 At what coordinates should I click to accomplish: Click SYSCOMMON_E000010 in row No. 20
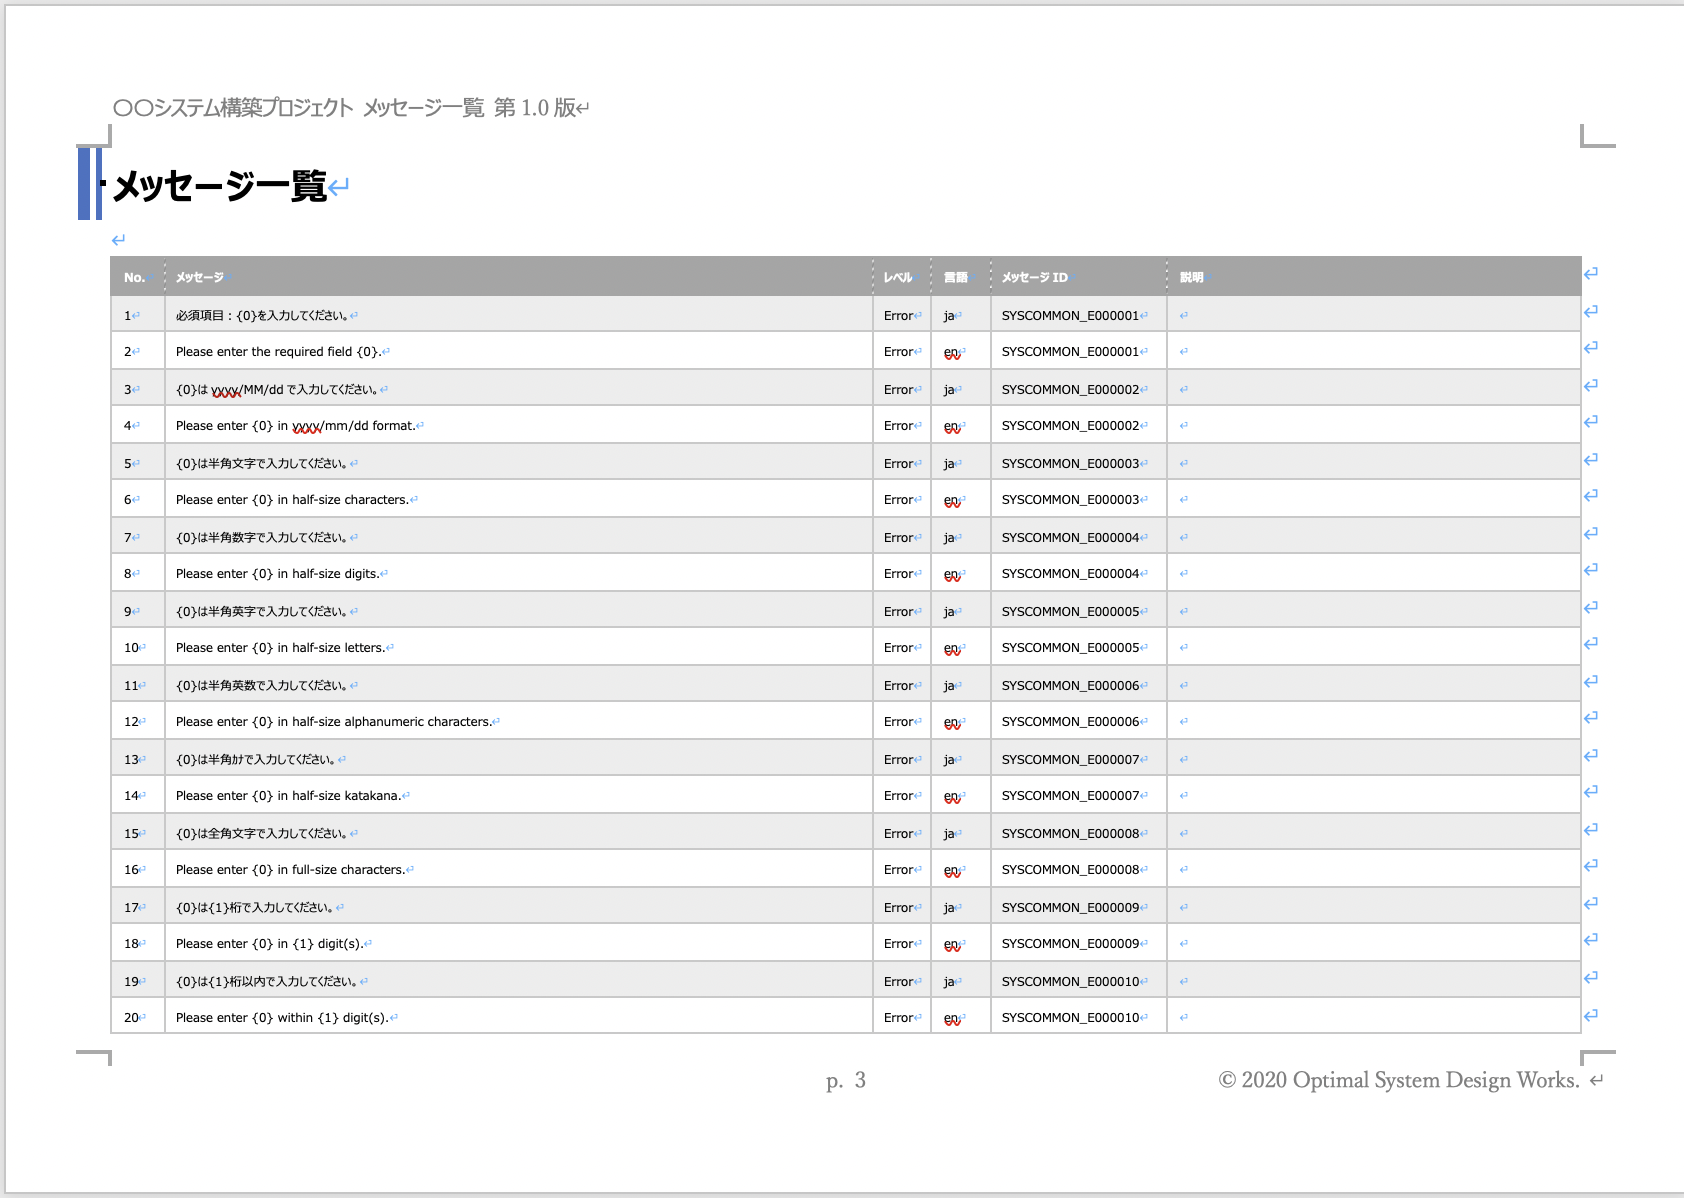(1070, 1018)
